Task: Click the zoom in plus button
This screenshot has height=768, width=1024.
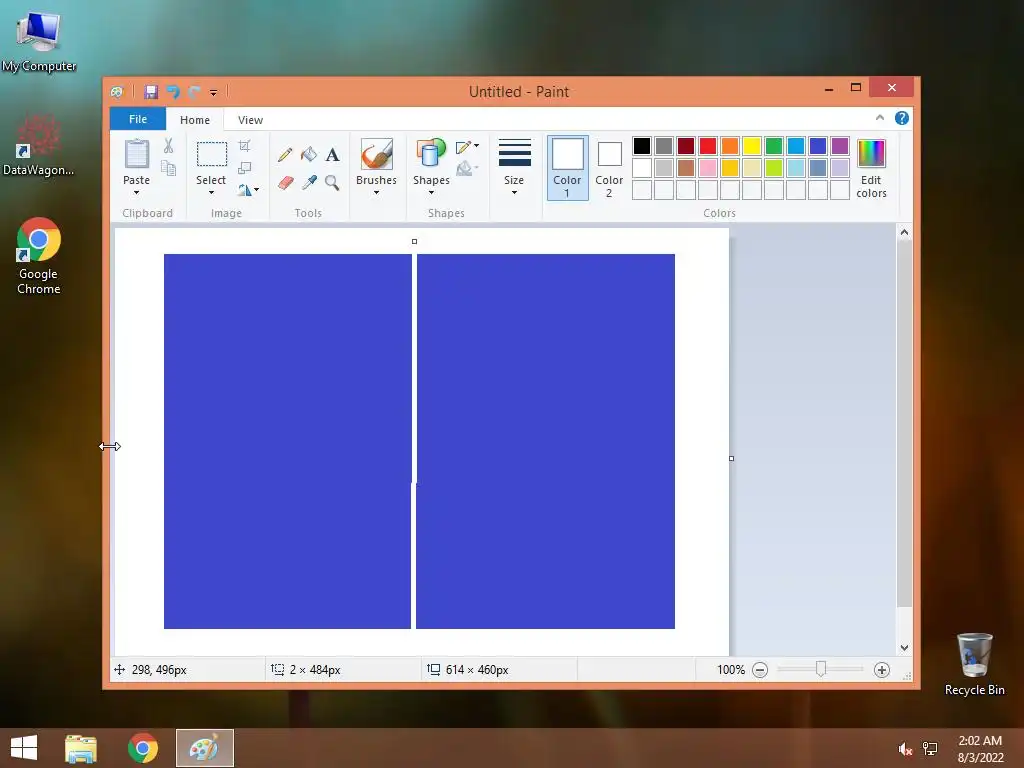Action: [882, 670]
